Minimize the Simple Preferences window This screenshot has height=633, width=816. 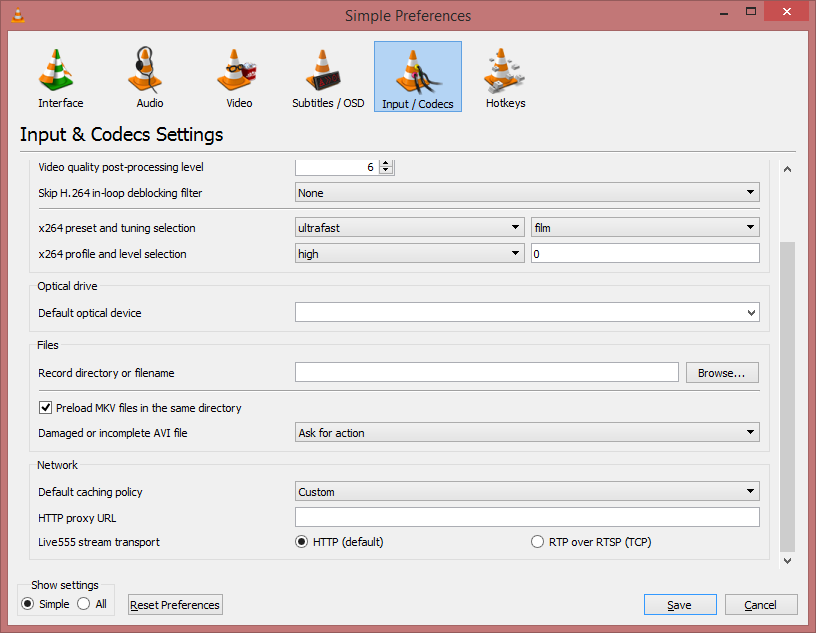click(x=724, y=12)
